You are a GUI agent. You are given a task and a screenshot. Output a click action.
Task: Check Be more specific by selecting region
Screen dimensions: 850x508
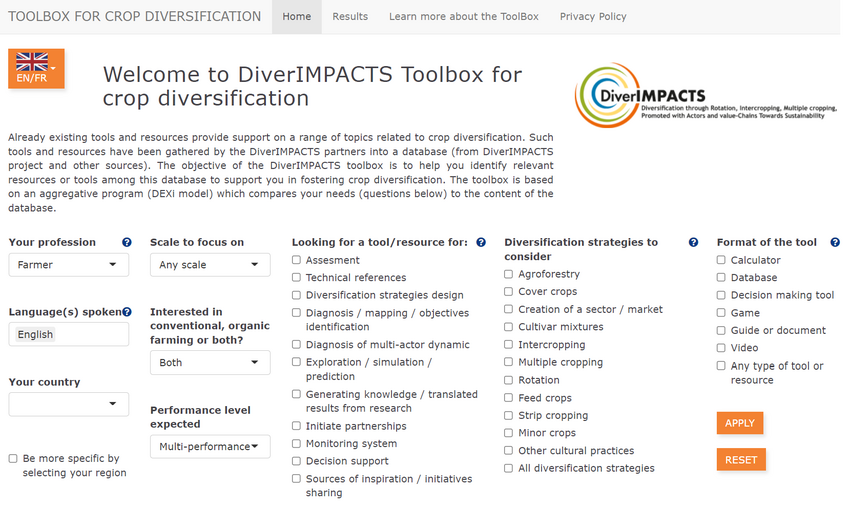pos(13,459)
